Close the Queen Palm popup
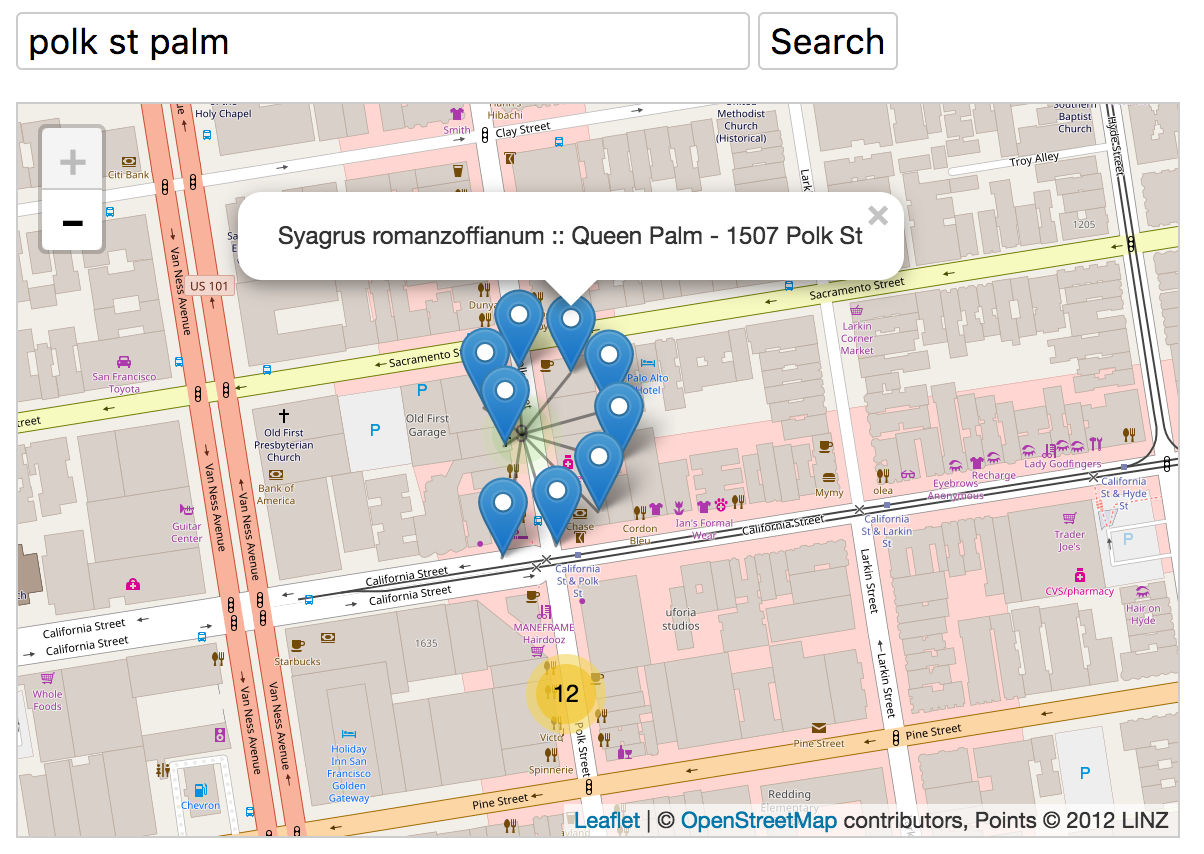The height and width of the screenshot is (854, 1204). pos(878,214)
